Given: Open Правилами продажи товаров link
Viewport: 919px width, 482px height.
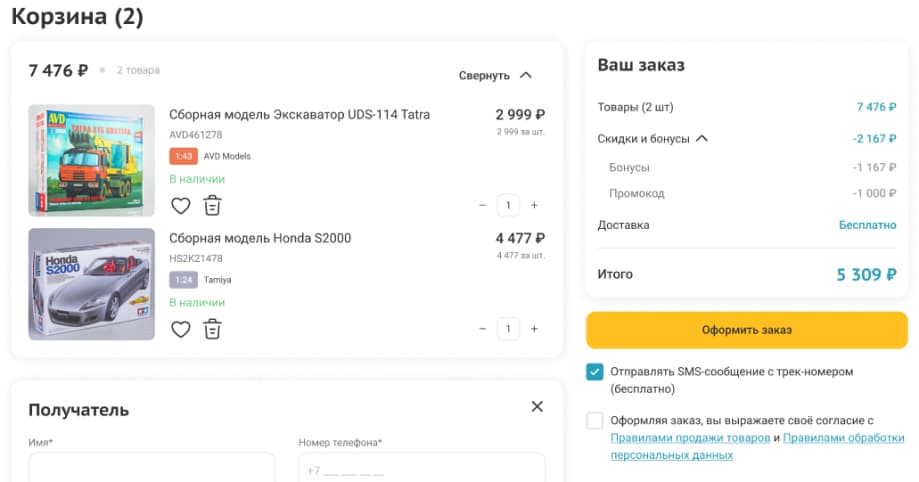Looking at the screenshot, I should pos(689,438).
